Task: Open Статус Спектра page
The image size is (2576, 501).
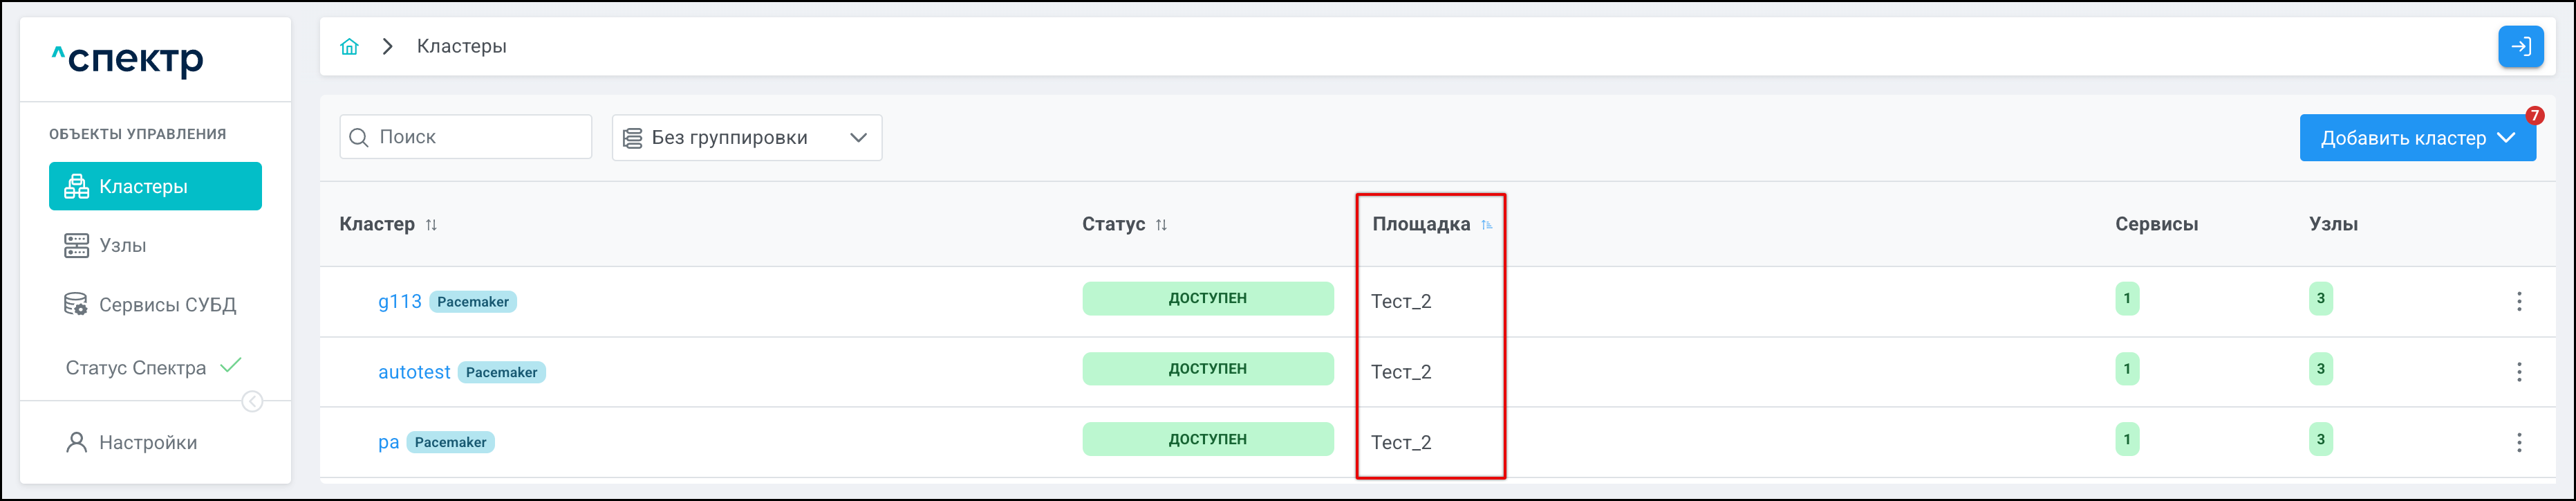Action: coord(136,368)
